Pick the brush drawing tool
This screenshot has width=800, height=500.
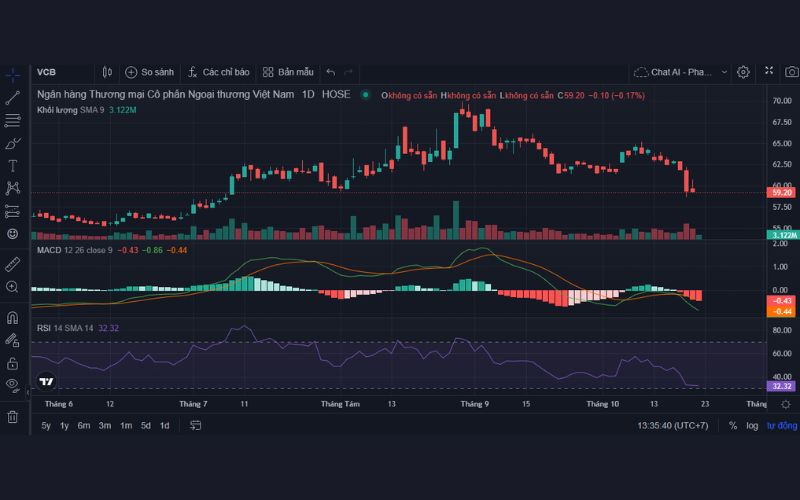13,143
